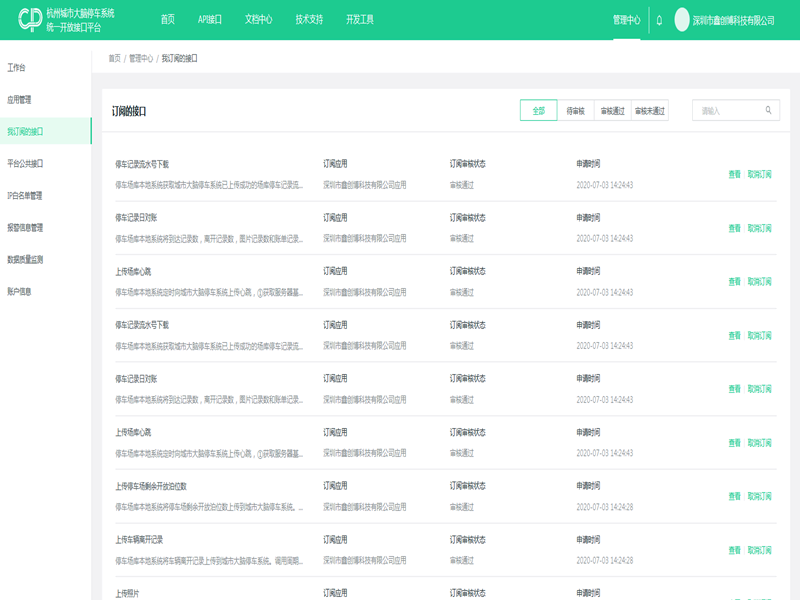Select the 待审核 filter
This screenshot has width=800, height=600.
pos(575,111)
